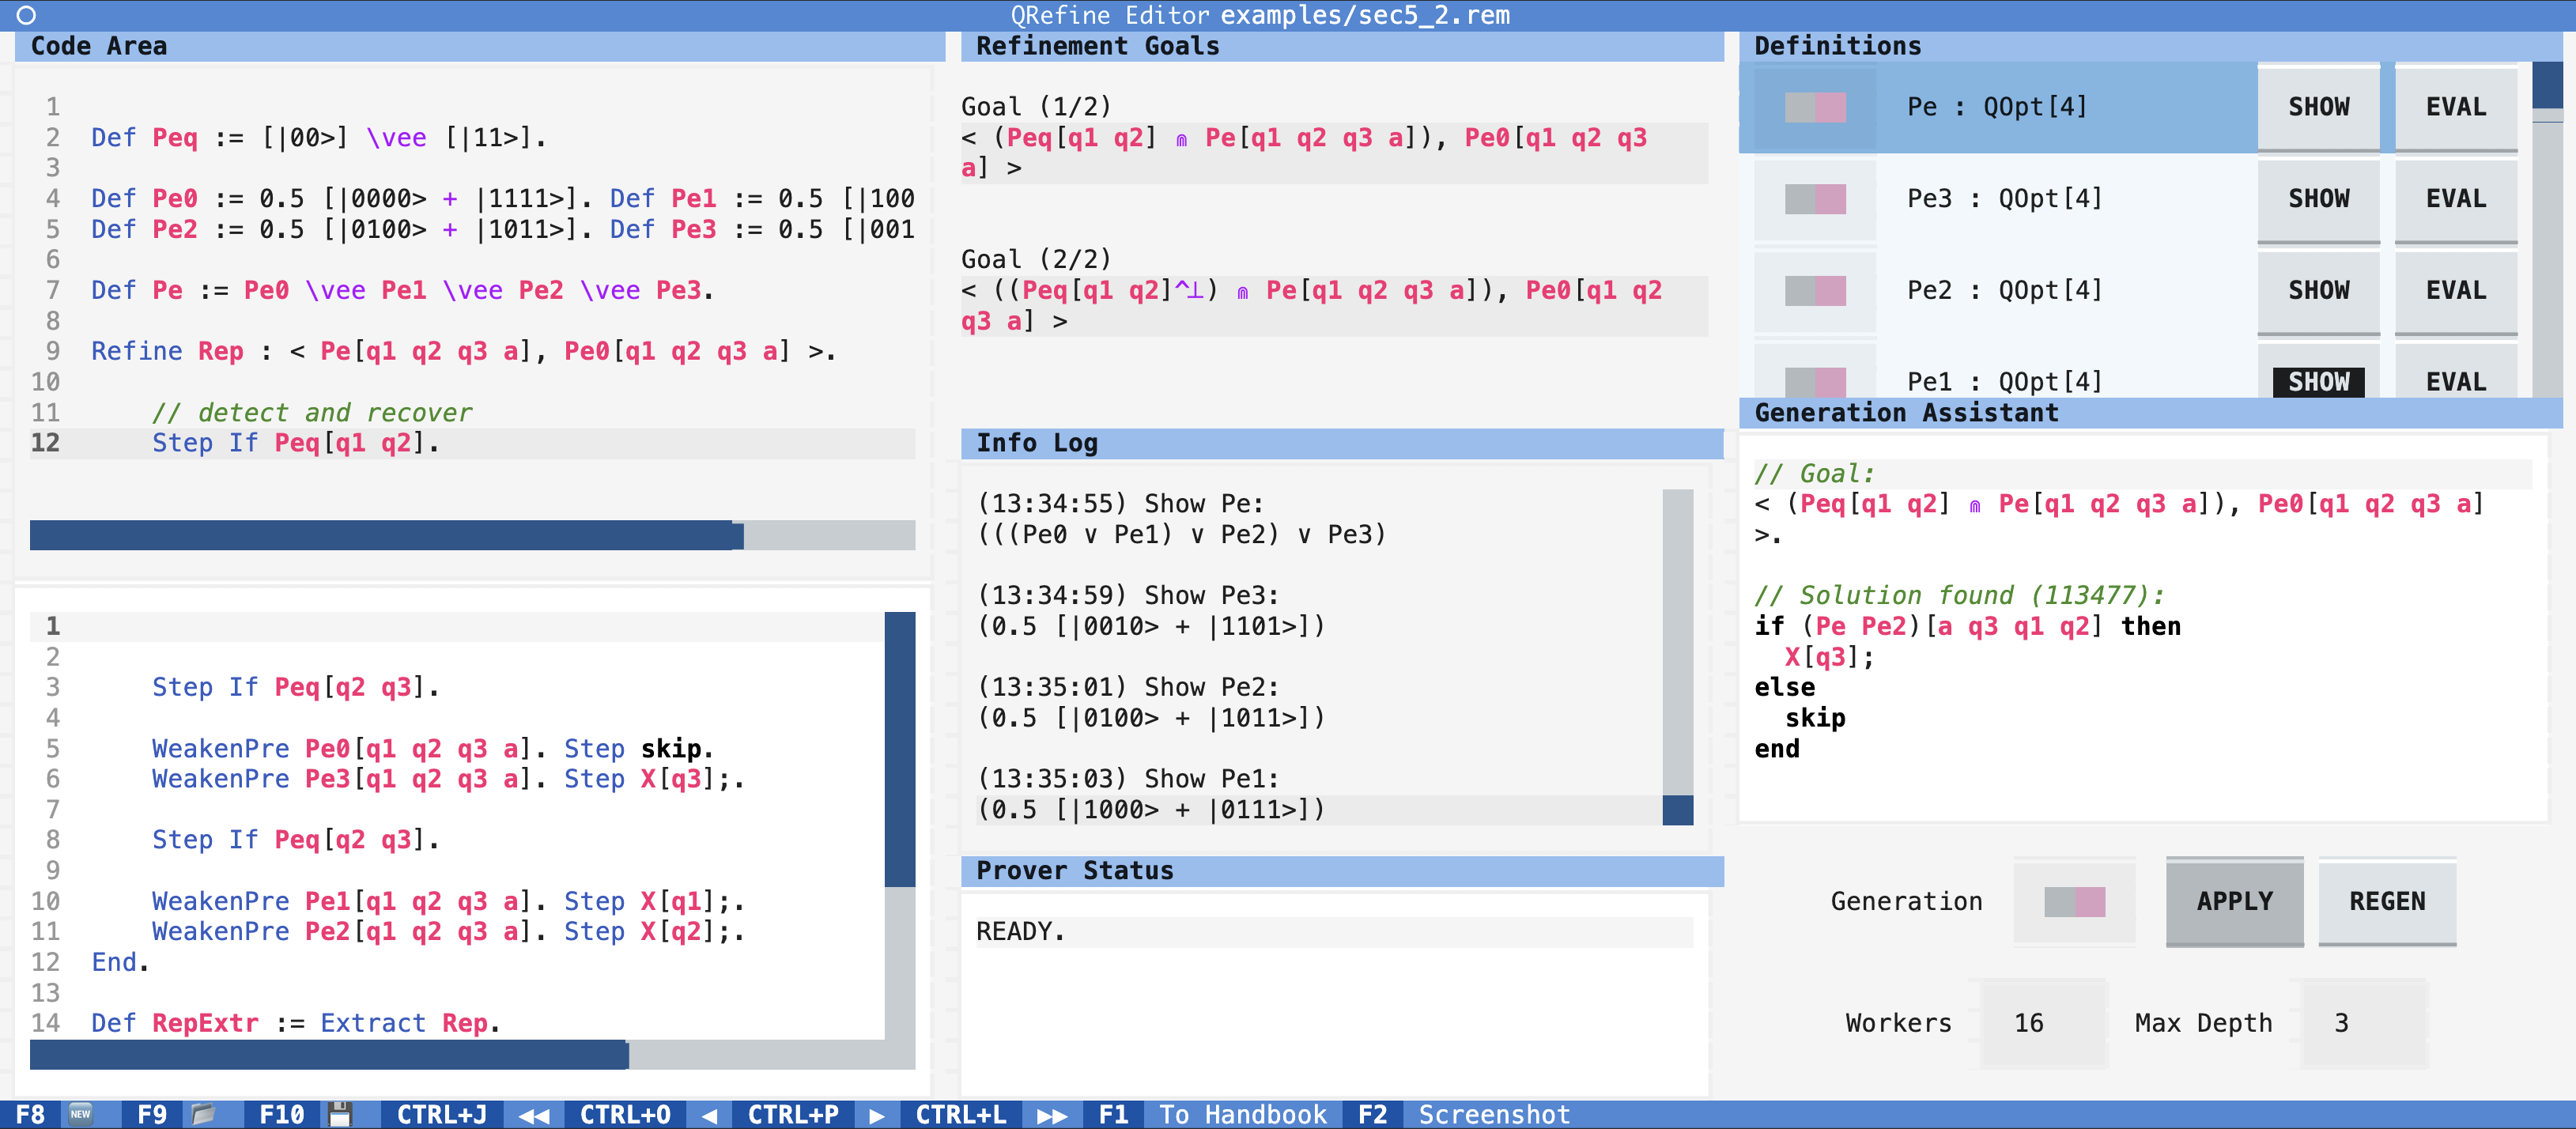
Task: Click the F1 shortcut label
Action: pyautogui.click(x=1113, y=1115)
